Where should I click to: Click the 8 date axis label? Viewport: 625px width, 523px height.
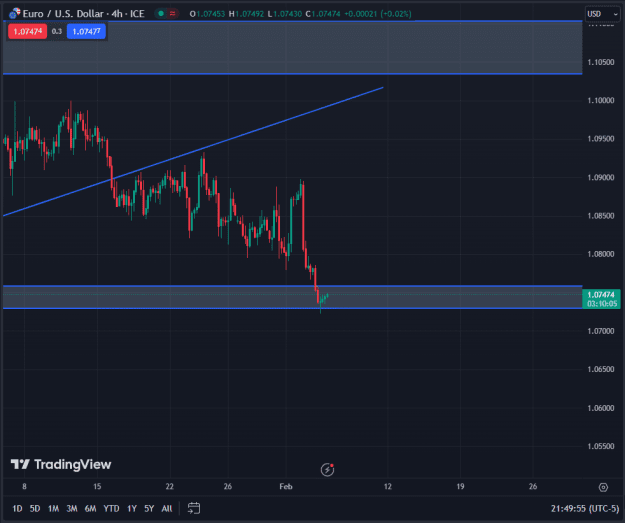(x=24, y=486)
